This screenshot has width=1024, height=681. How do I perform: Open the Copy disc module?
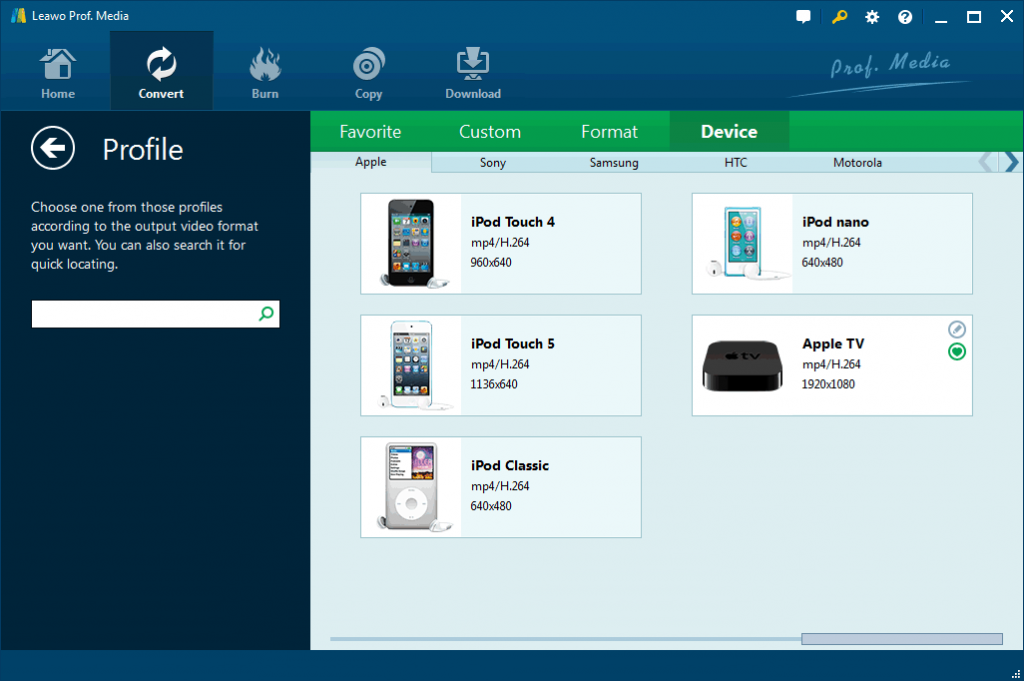[x=368, y=72]
